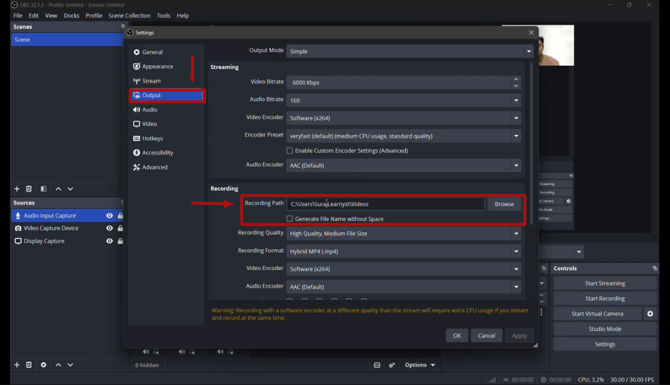
Task: Open Stream settings section
Action: pos(147,81)
